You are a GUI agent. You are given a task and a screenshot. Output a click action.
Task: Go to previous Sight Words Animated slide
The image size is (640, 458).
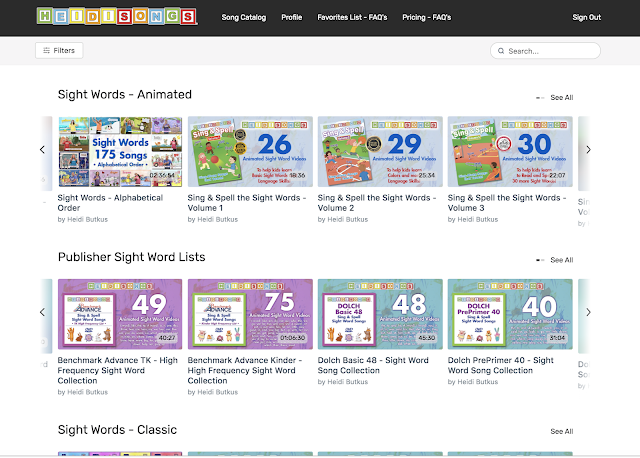(42, 150)
